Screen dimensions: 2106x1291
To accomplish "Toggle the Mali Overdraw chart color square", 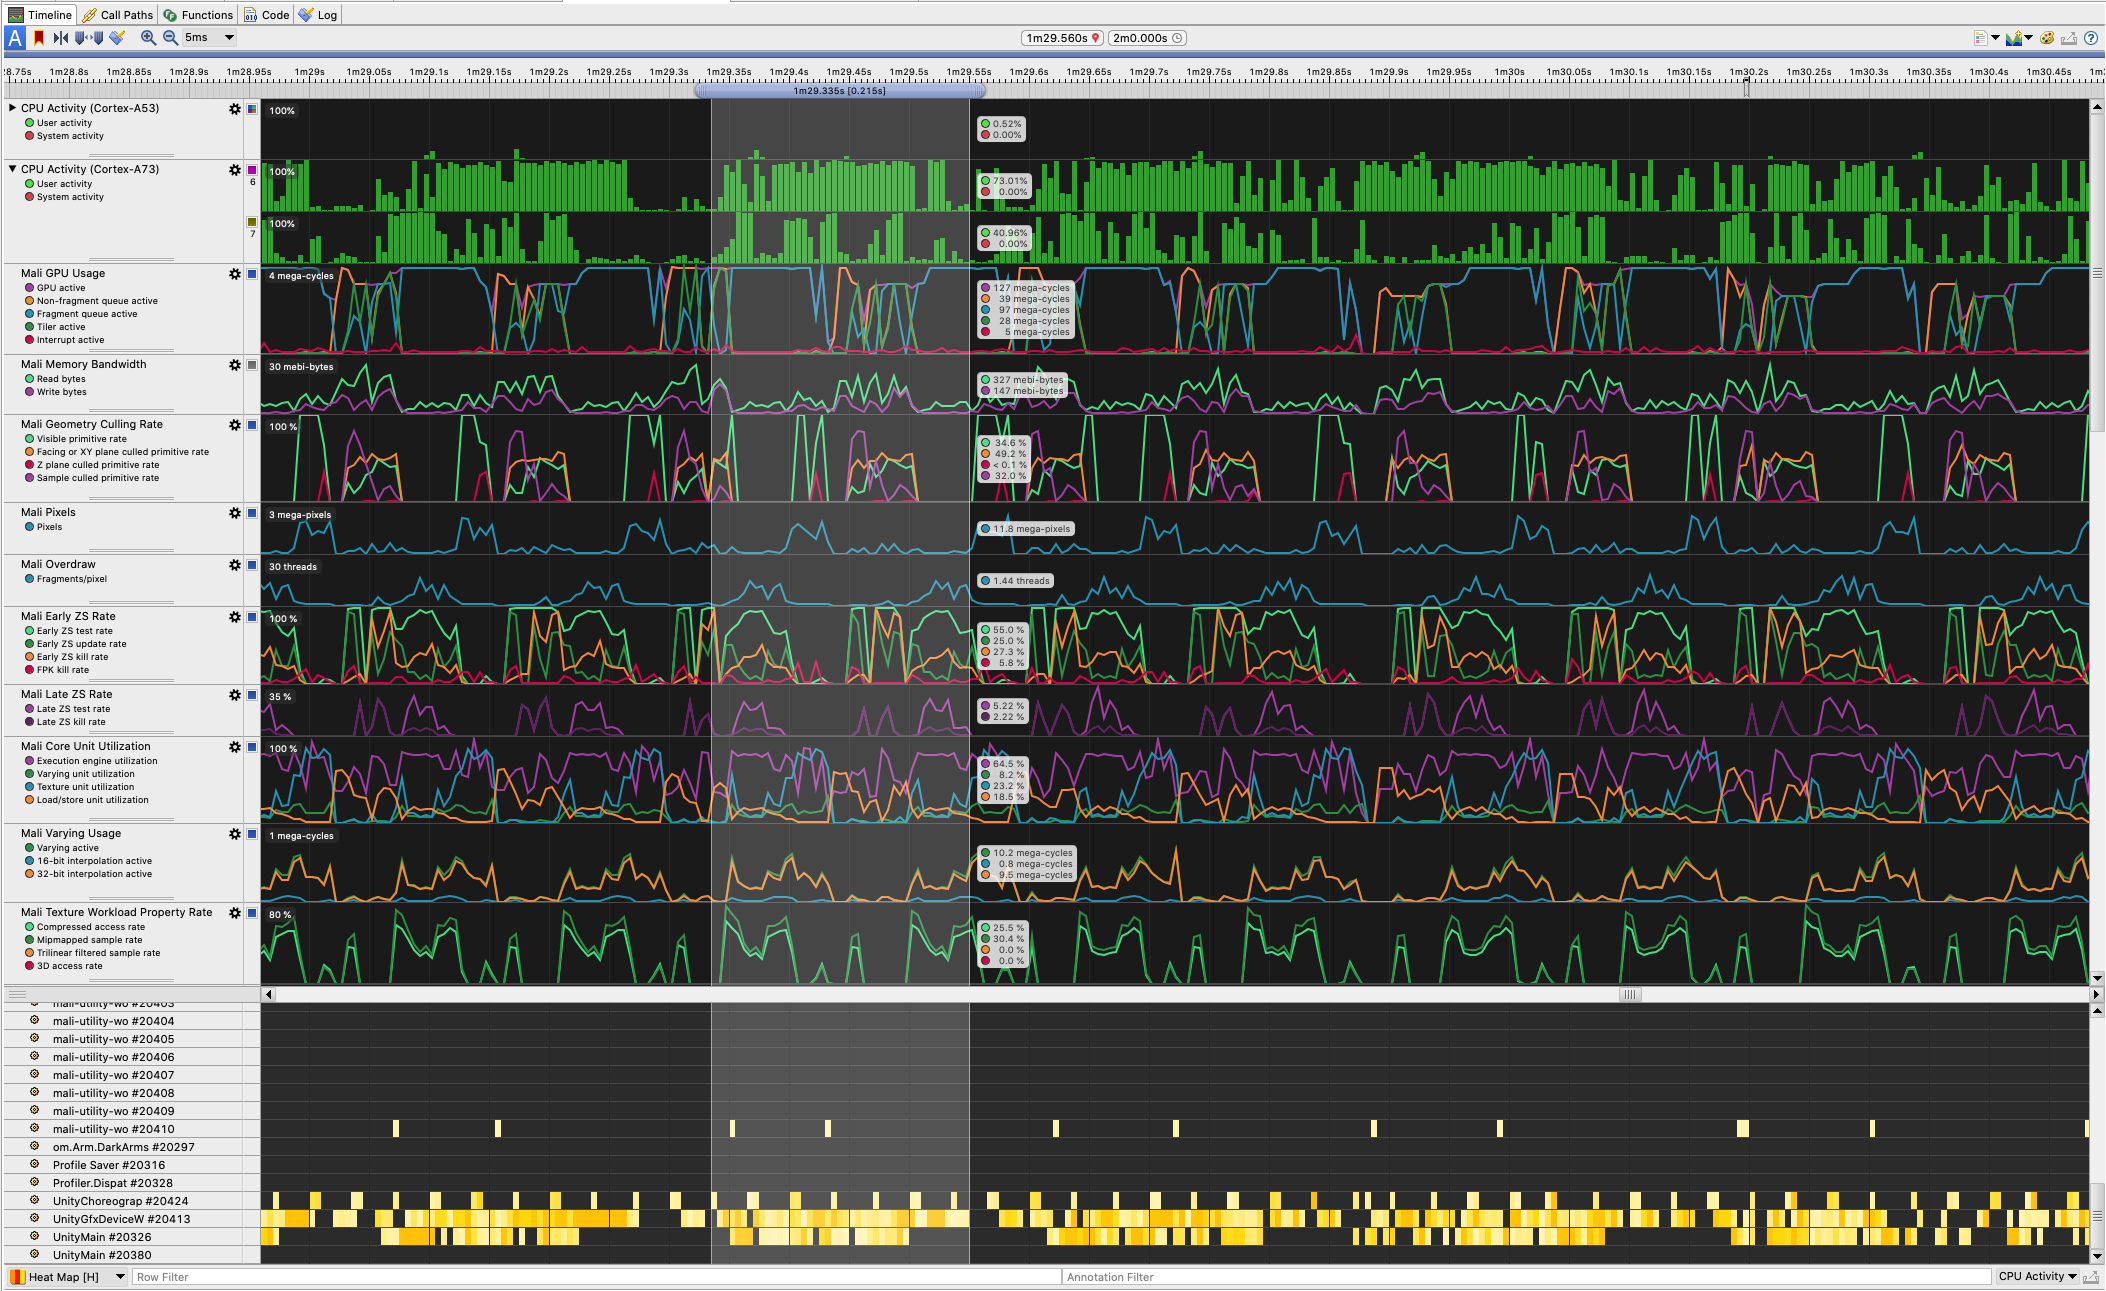I will point(252,565).
